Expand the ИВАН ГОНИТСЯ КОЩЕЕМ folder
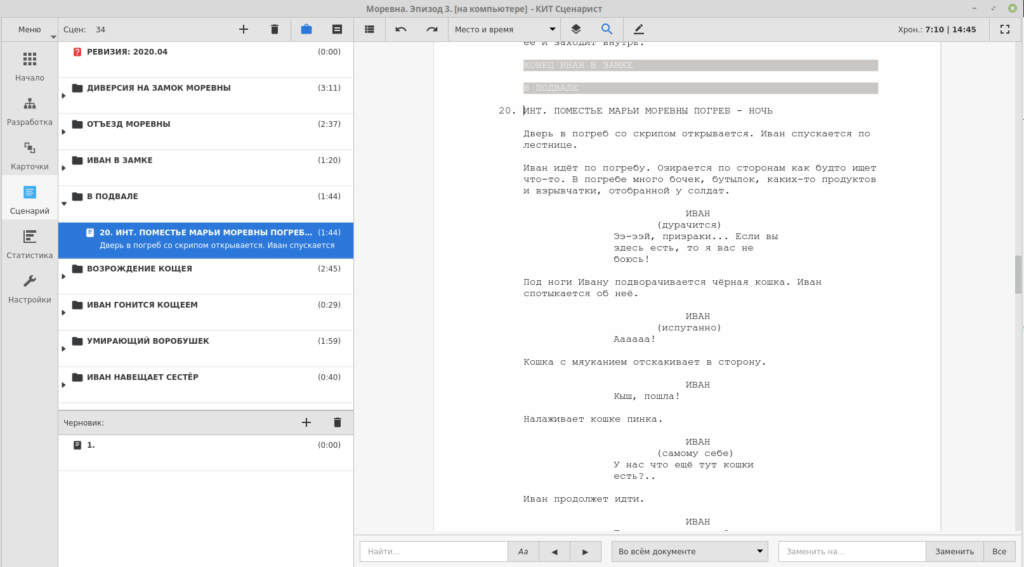 click(x=63, y=312)
